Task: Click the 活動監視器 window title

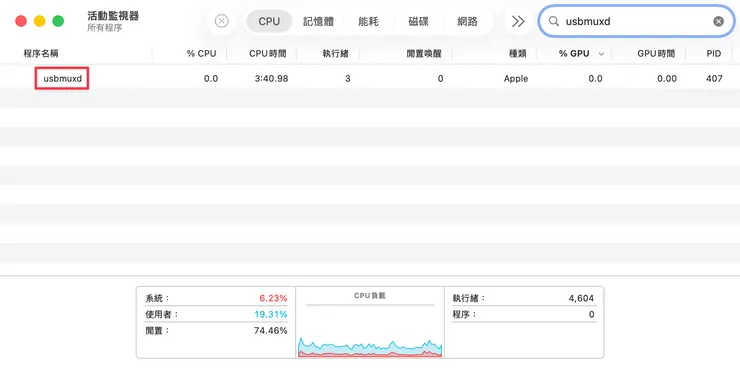Action: [113, 16]
